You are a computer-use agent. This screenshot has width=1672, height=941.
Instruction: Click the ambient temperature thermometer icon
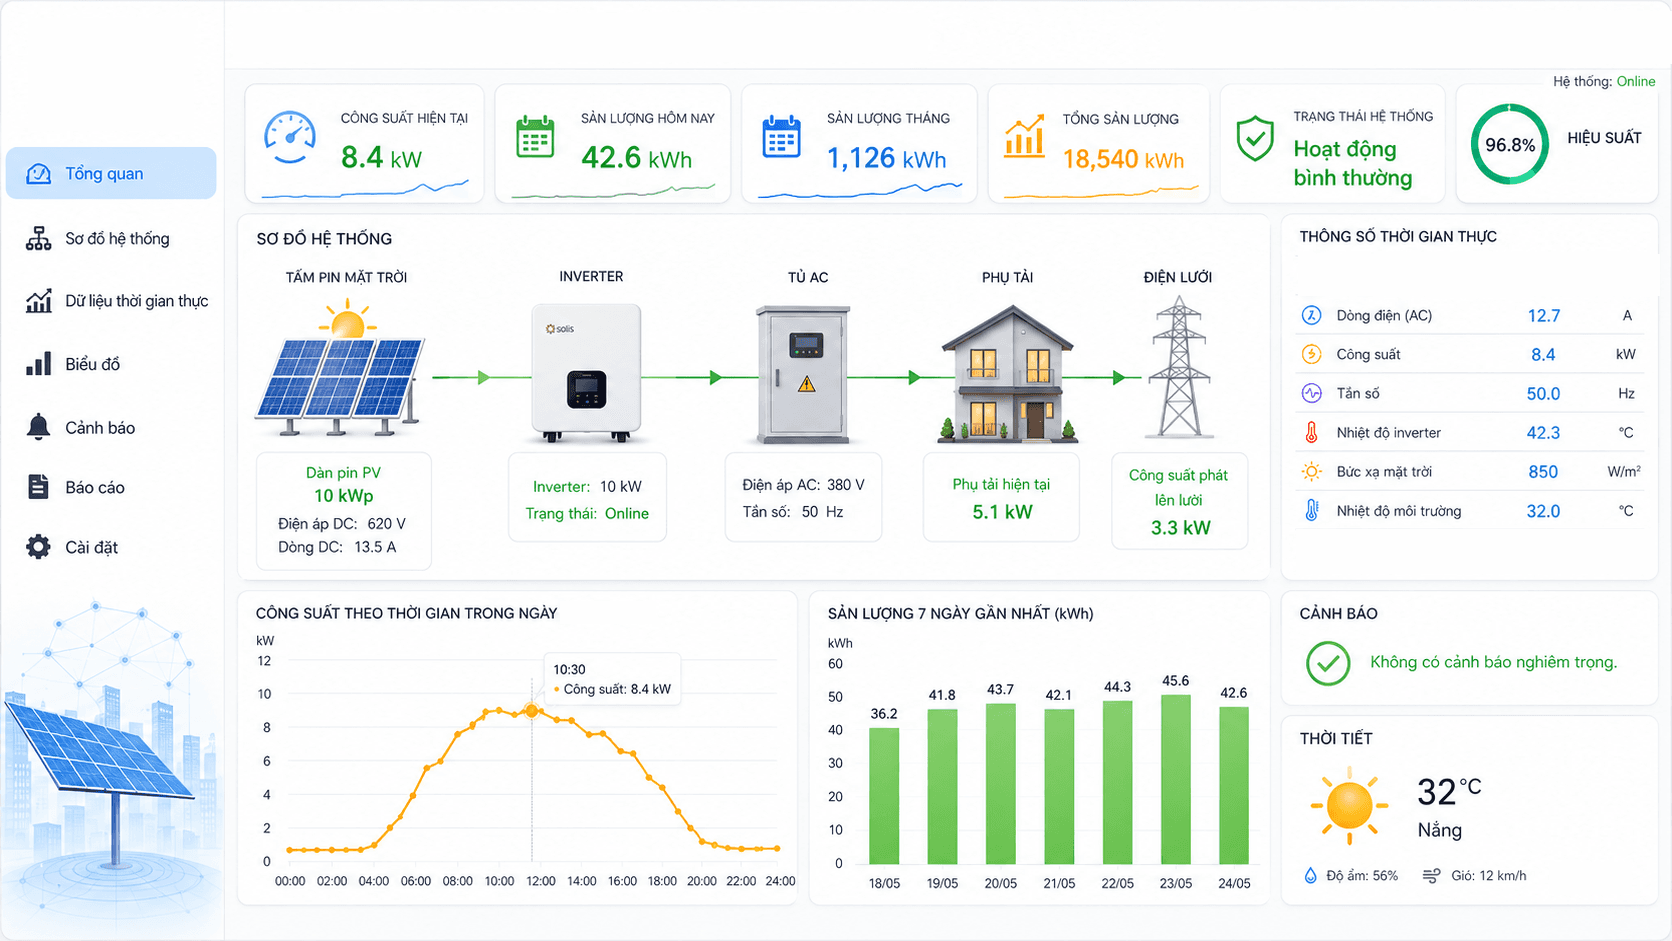click(1311, 510)
